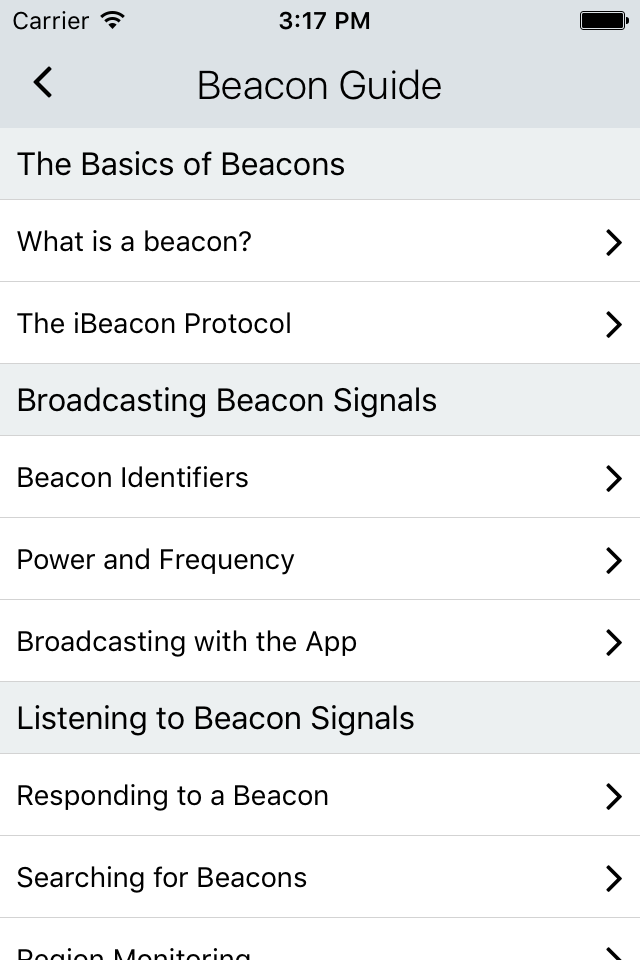Open 'The iBeacon Protocol' entry
Screen dimensions: 640x960
pyautogui.click(x=320, y=323)
